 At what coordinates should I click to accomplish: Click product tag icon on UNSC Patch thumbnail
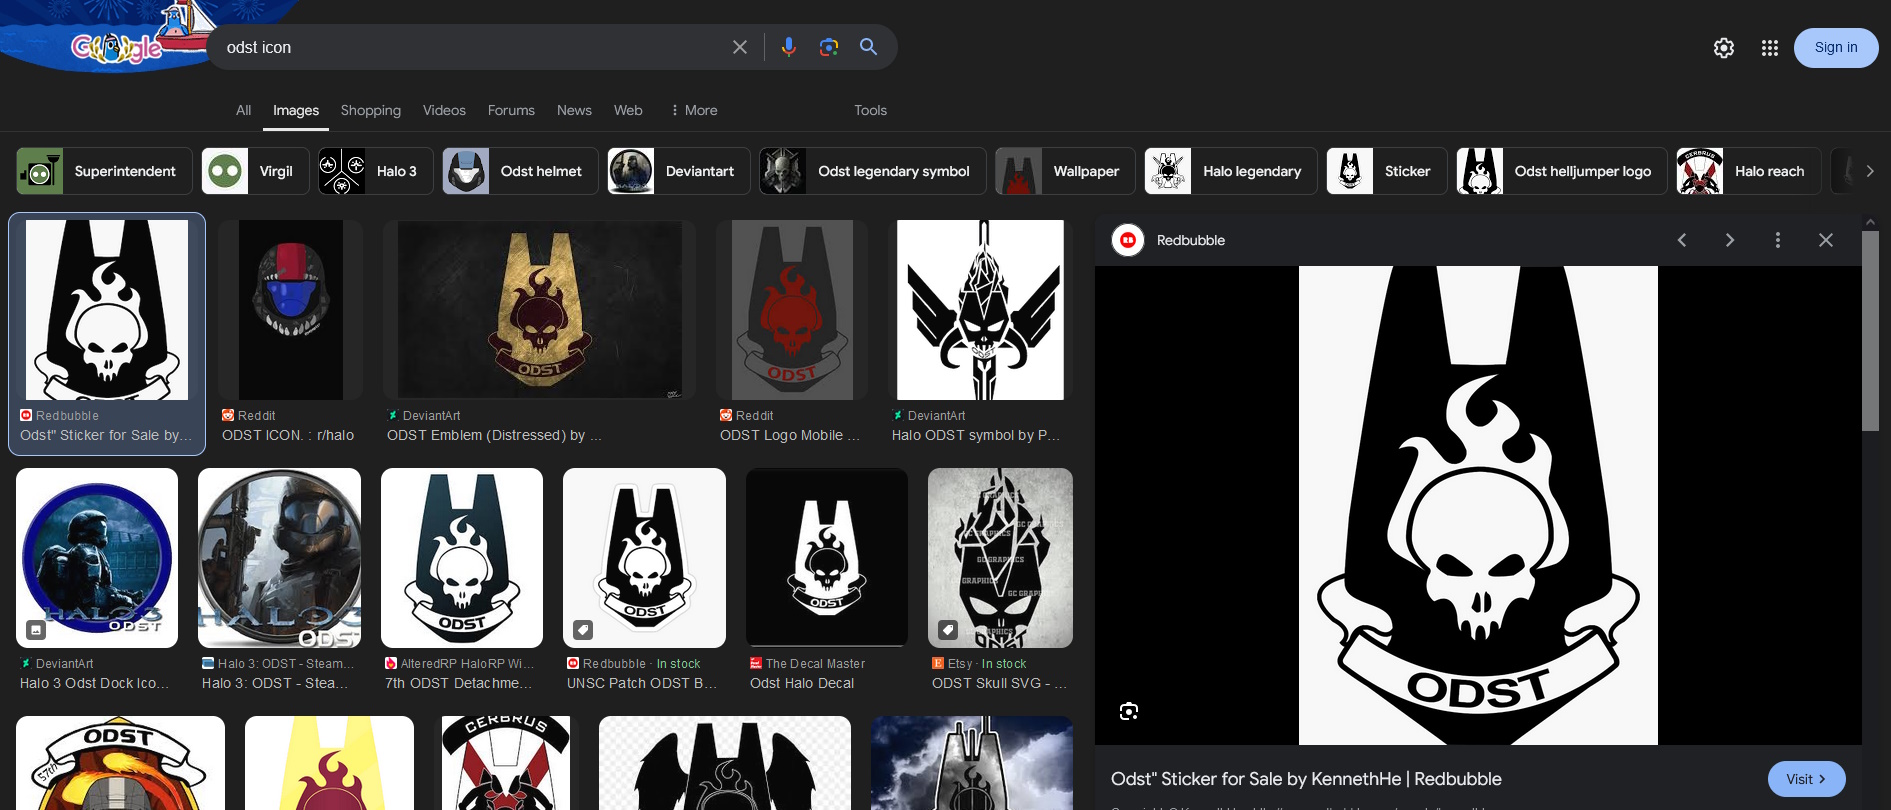pyautogui.click(x=583, y=629)
